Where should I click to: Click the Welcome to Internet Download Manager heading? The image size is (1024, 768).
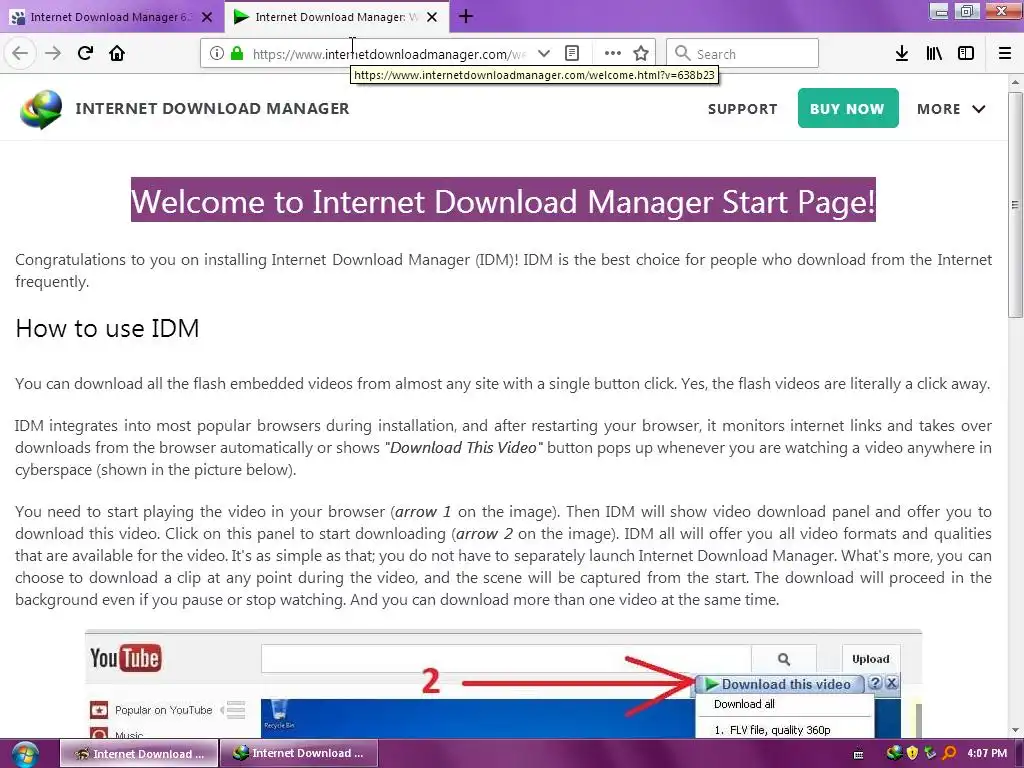(503, 200)
